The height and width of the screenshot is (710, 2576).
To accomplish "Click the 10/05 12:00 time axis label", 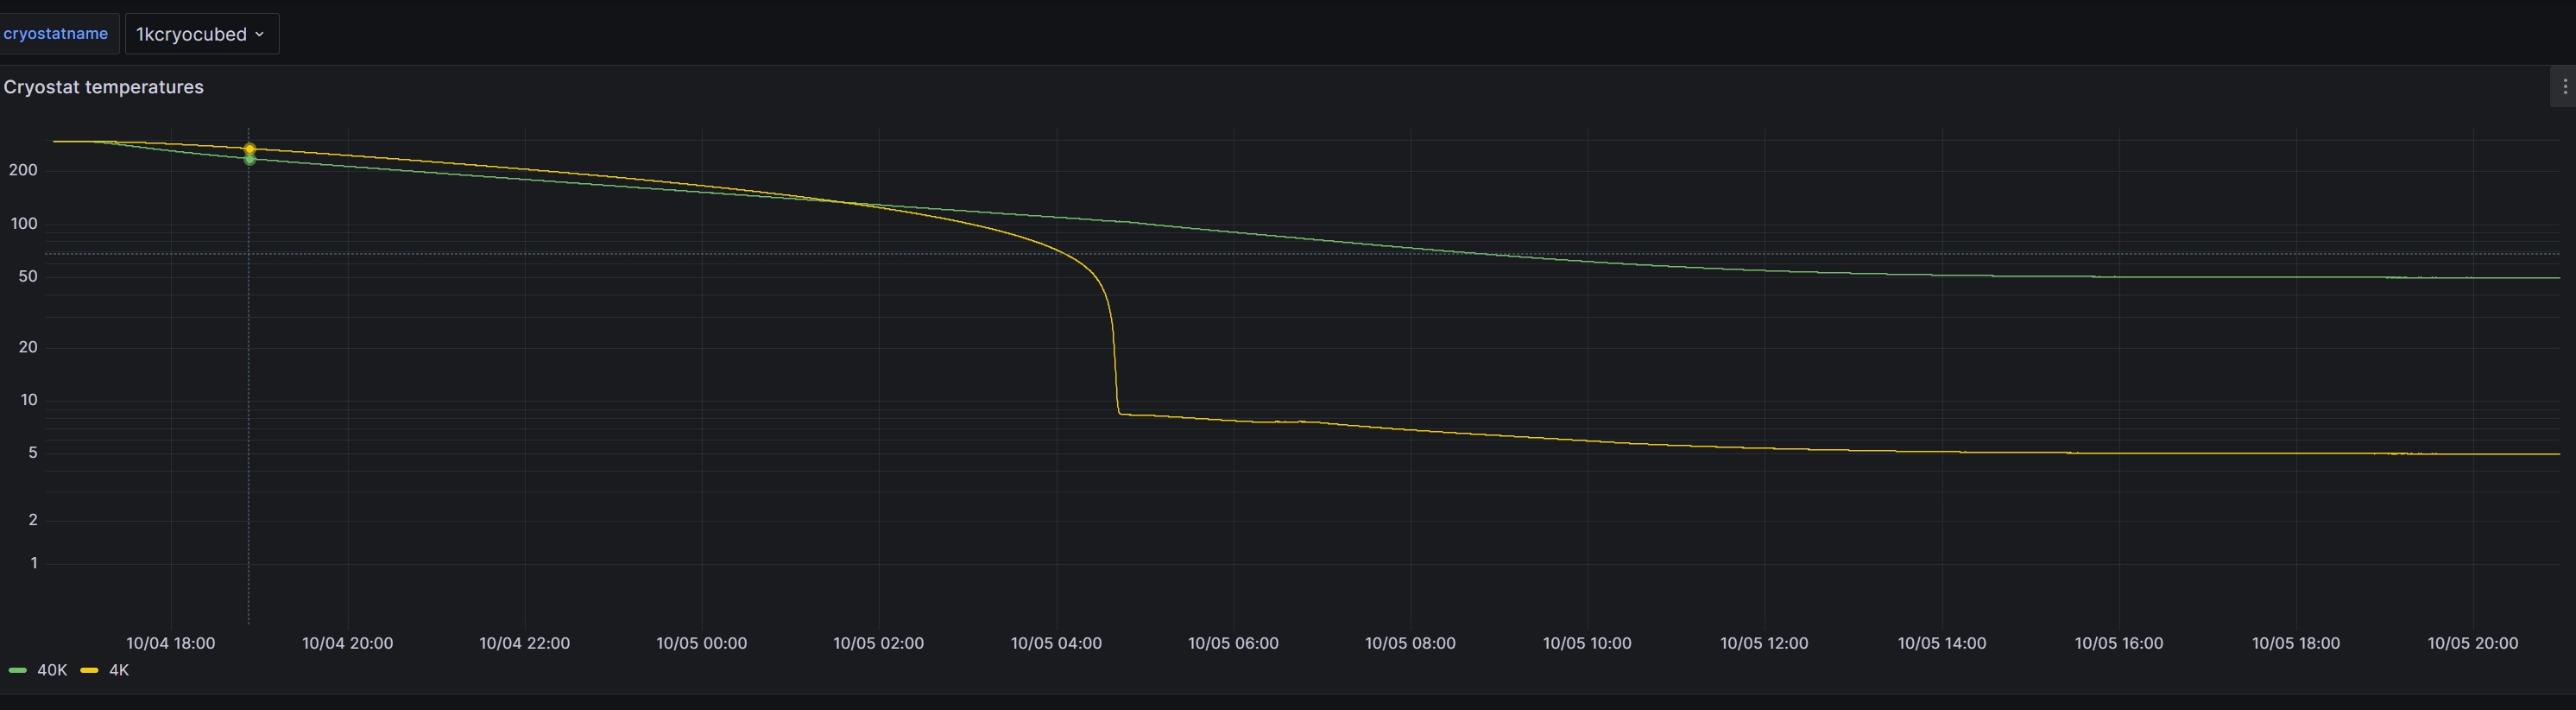I will pos(1765,643).
